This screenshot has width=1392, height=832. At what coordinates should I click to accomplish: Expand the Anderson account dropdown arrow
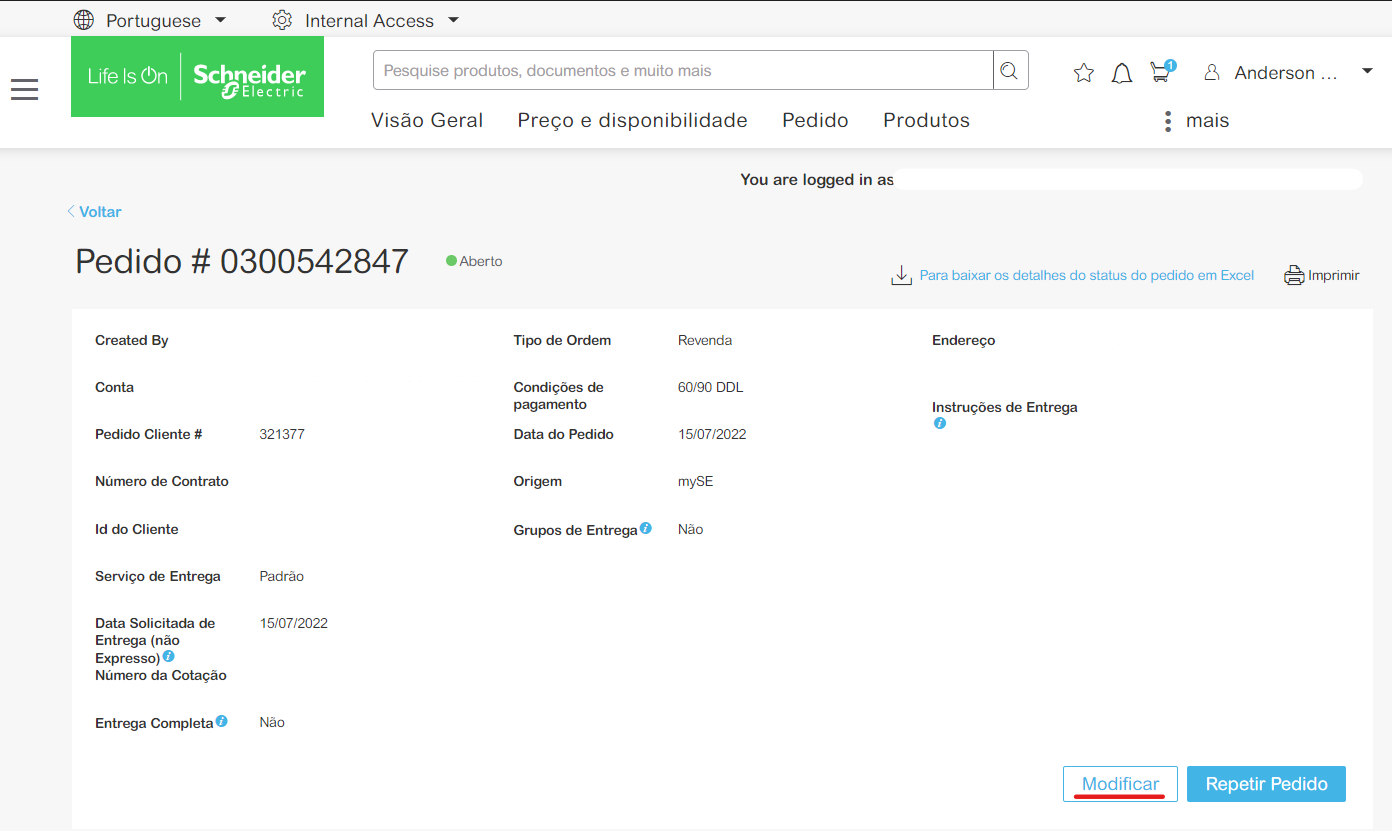(1367, 72)
